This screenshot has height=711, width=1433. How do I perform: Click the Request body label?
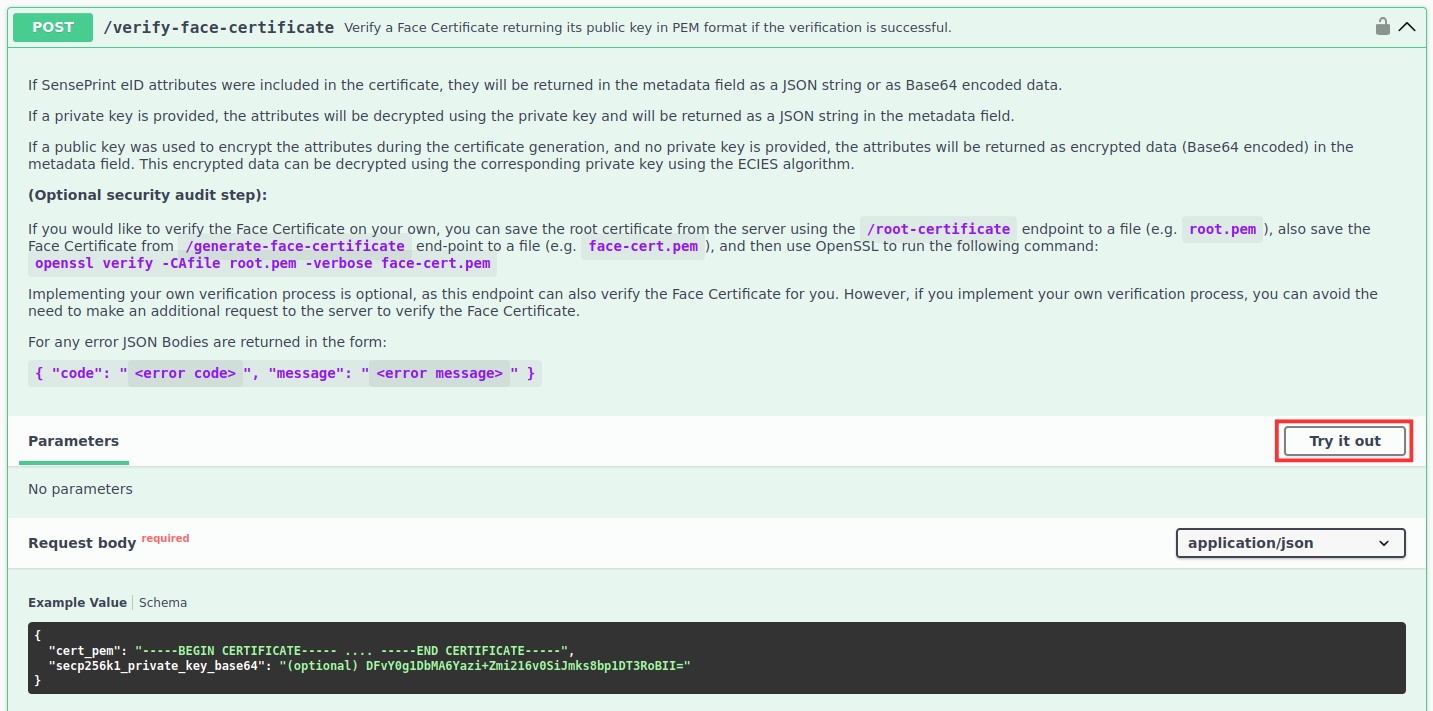[82, 543]
